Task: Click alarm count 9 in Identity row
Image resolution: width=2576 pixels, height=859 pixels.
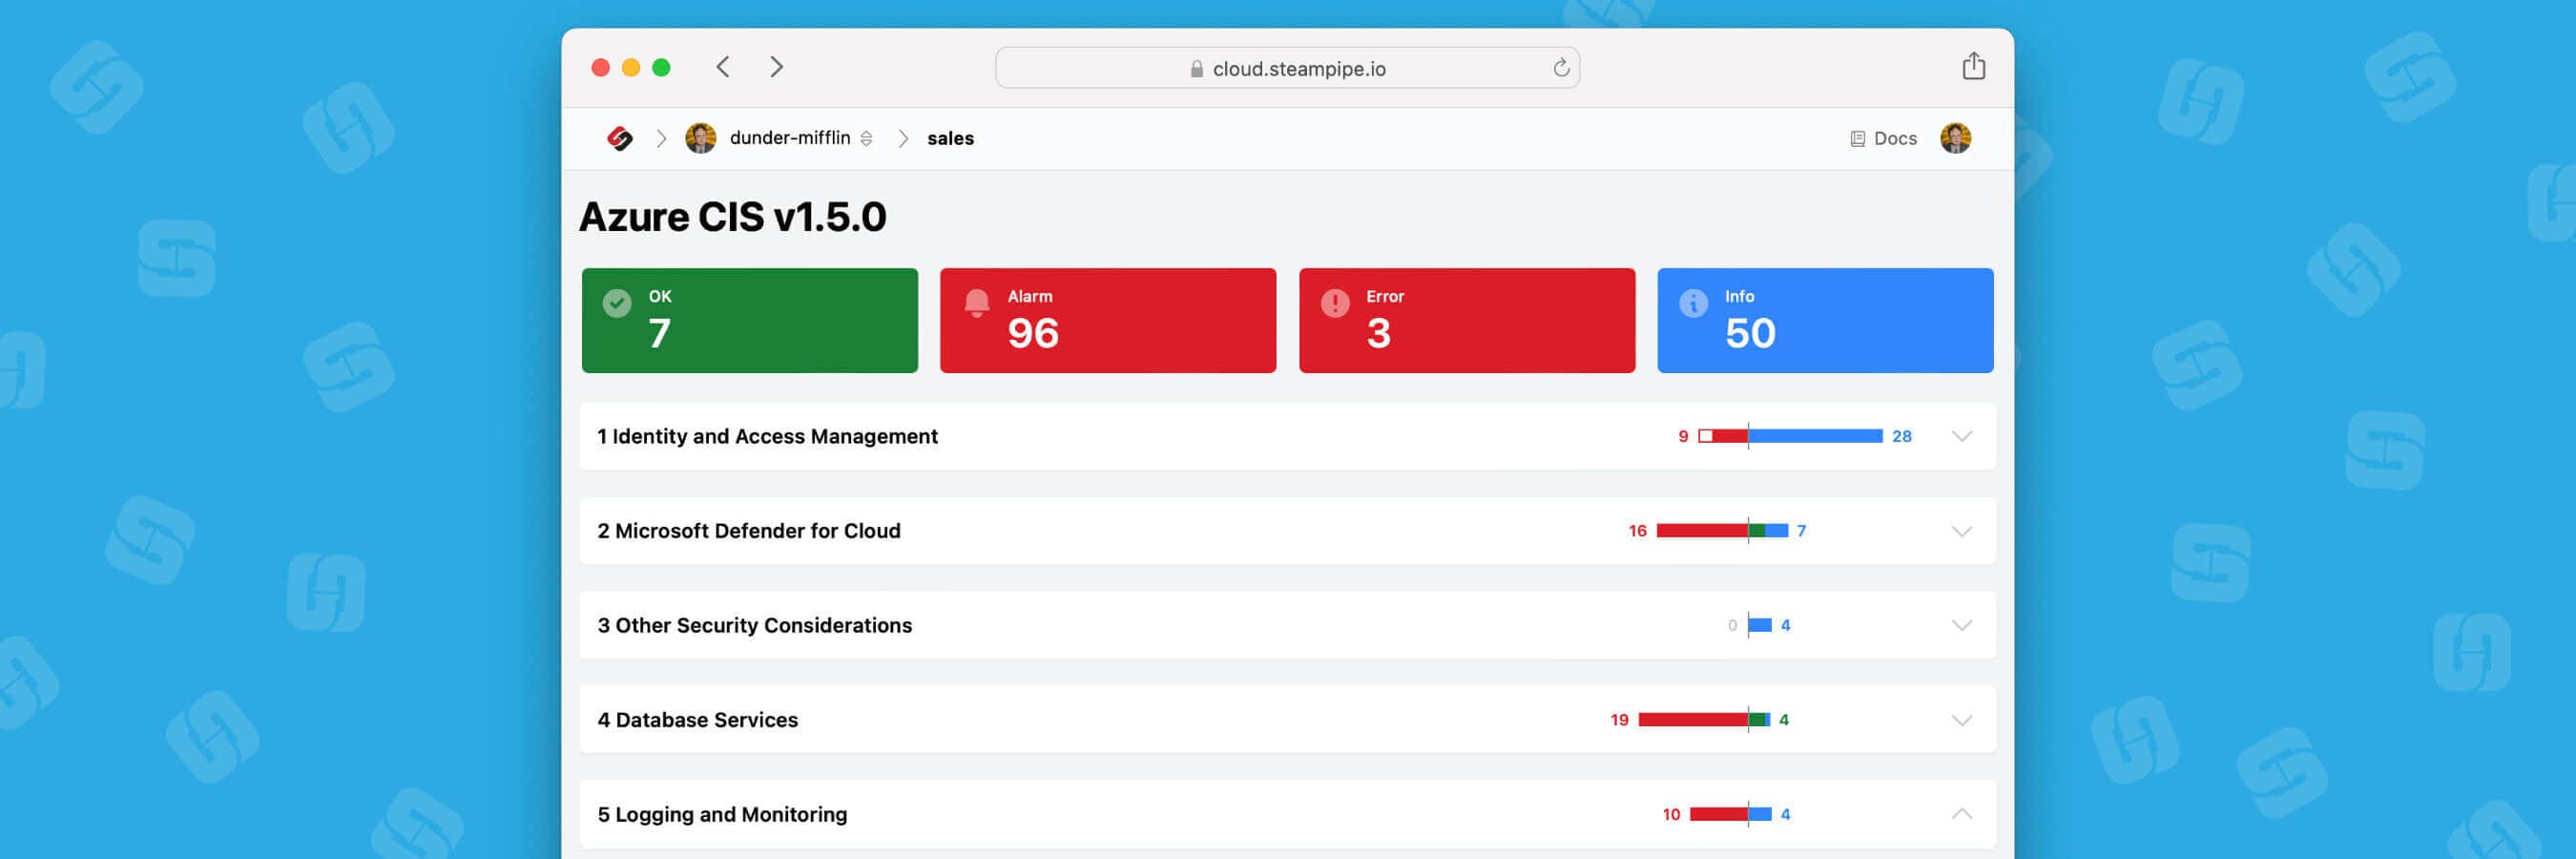Action: pos(1683,436)
